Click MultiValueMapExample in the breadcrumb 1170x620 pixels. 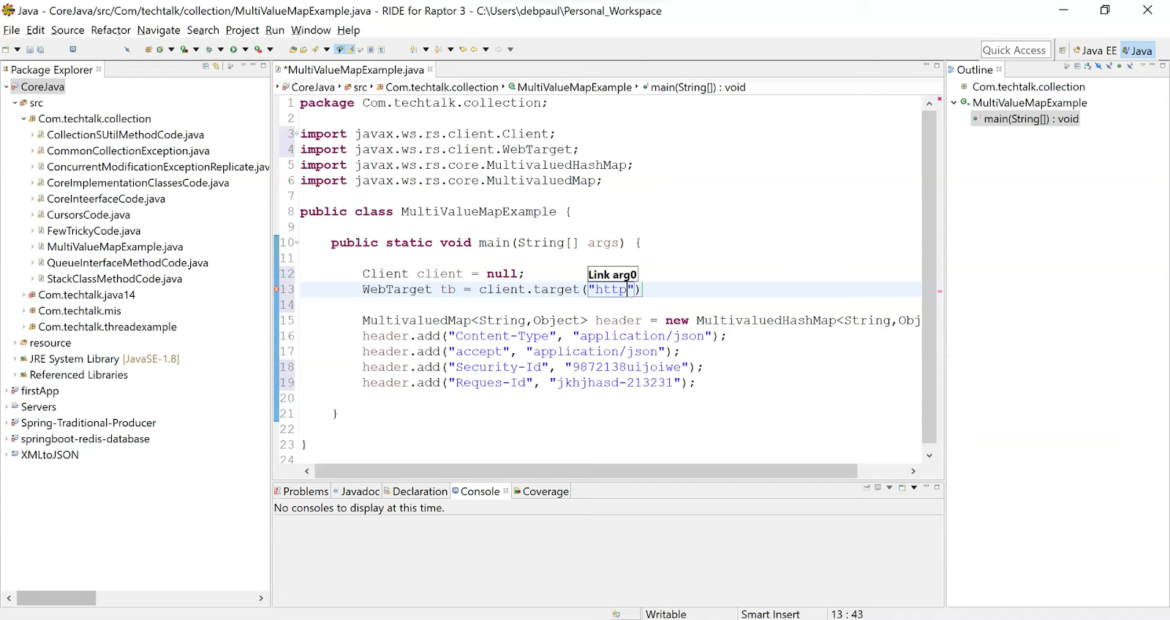click(574, 87)
